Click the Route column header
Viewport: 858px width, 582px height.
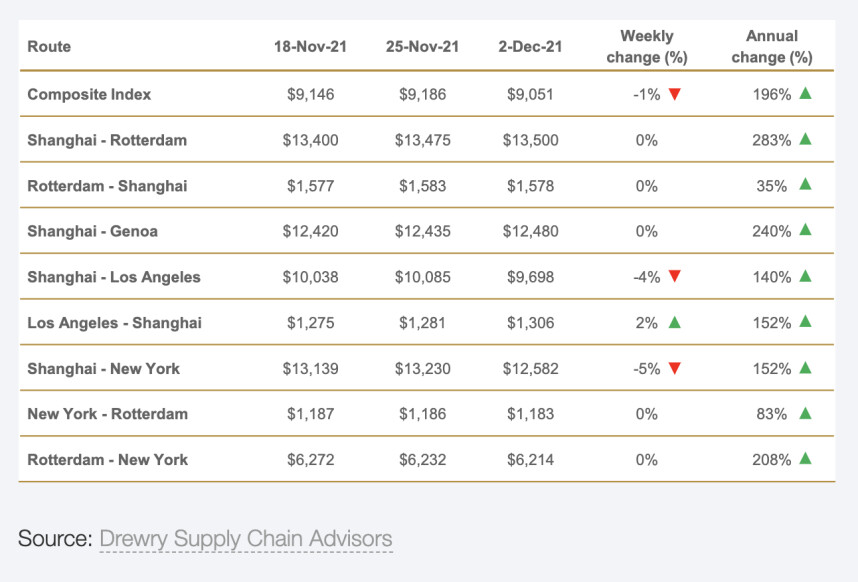(x=49, y=47)
